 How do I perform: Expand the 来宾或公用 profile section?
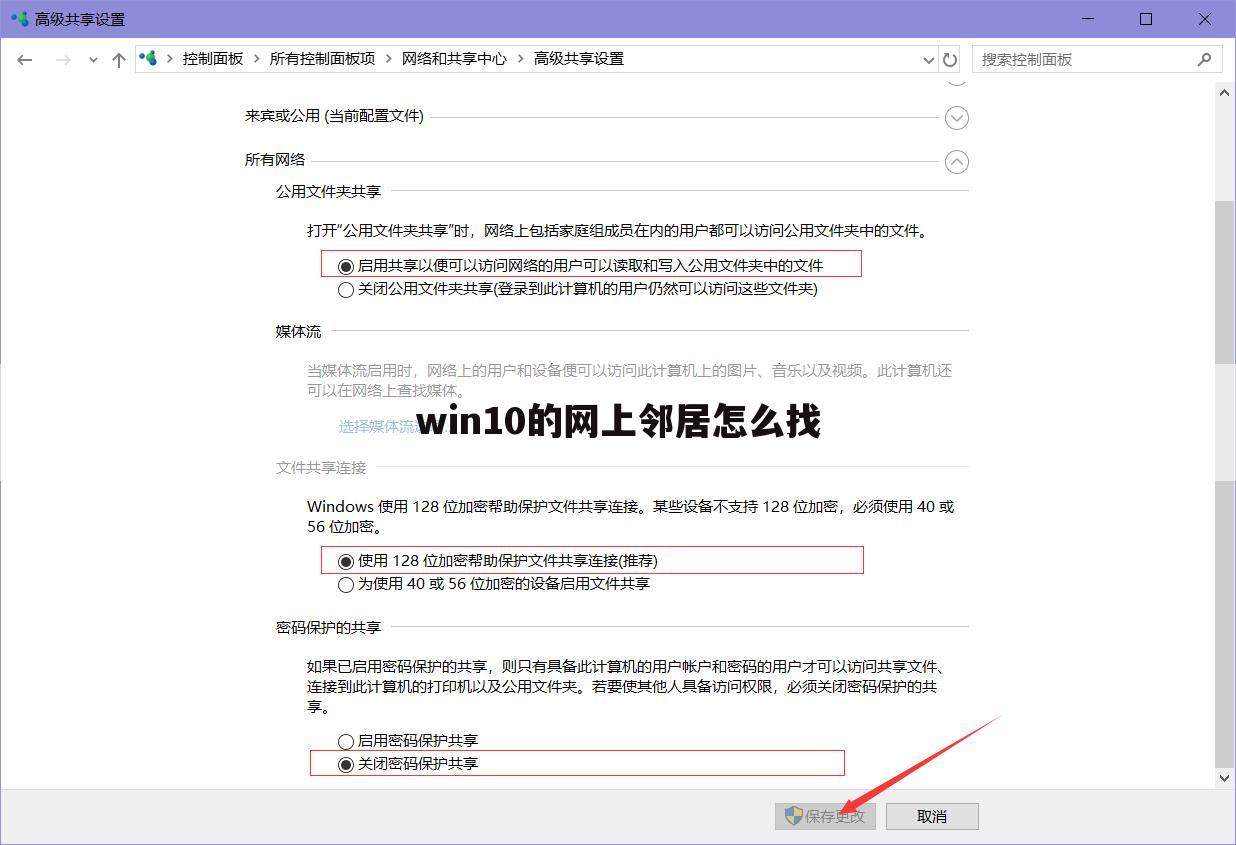coord(957,118)
